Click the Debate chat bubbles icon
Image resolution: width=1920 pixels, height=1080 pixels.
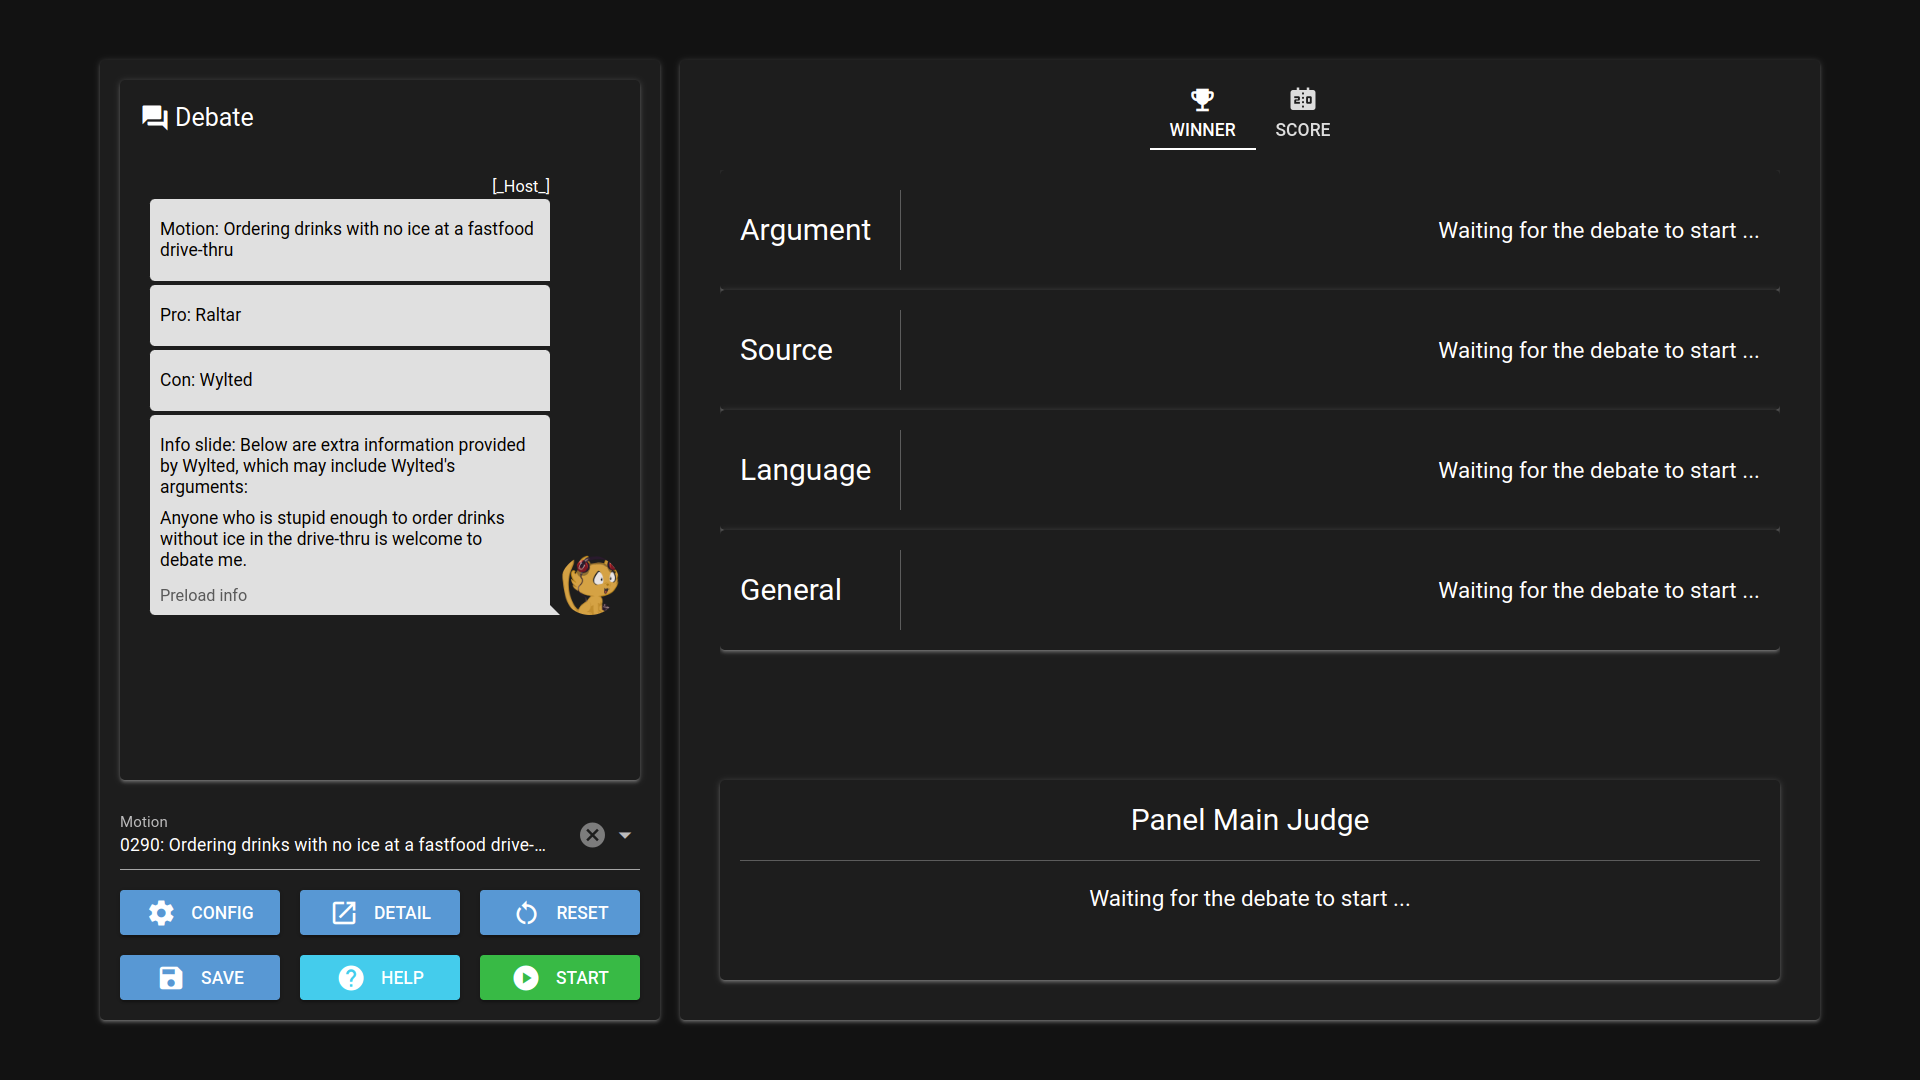click(154, 117)
